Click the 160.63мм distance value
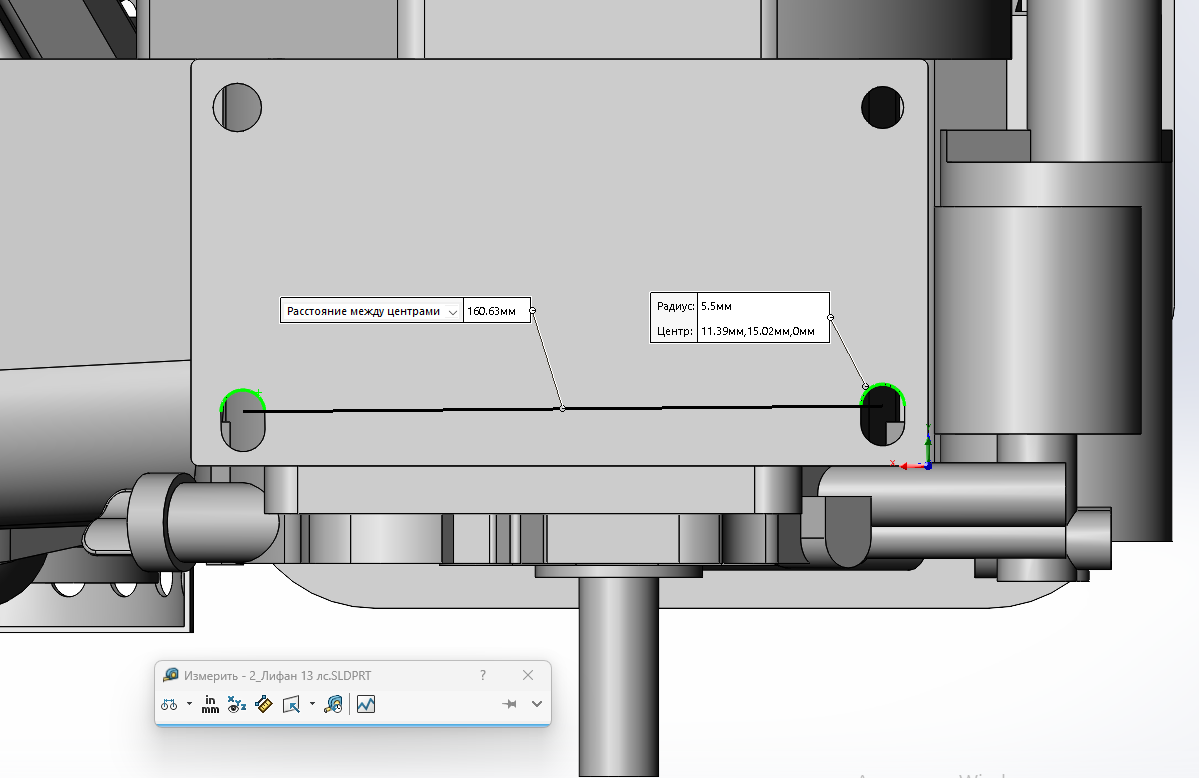This screenshot has width=1199, height=778. (x=491, y=311)
